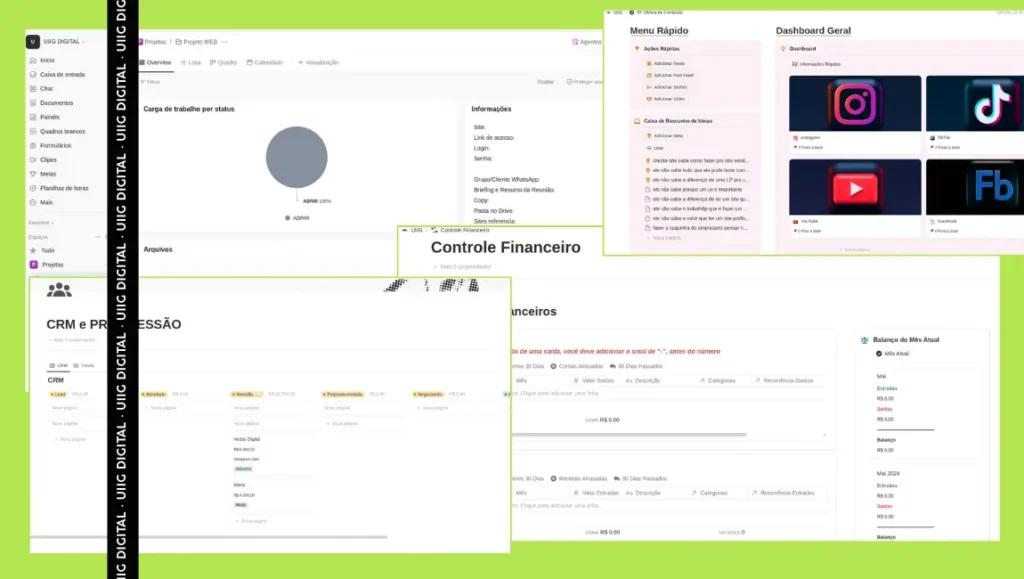
Task: Open Planilhas de horas in the sidebar
Action: tap(59, 189)
